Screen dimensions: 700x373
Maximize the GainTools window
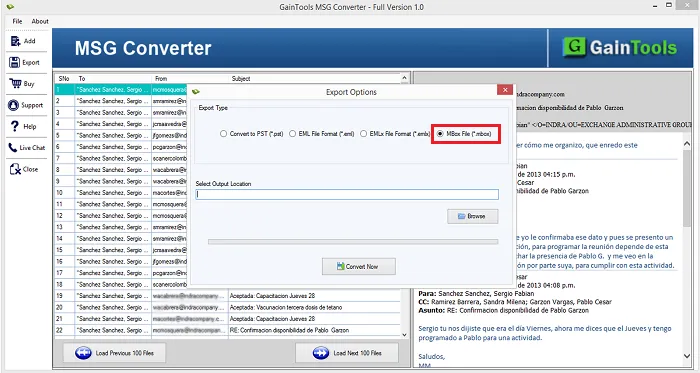669,5
